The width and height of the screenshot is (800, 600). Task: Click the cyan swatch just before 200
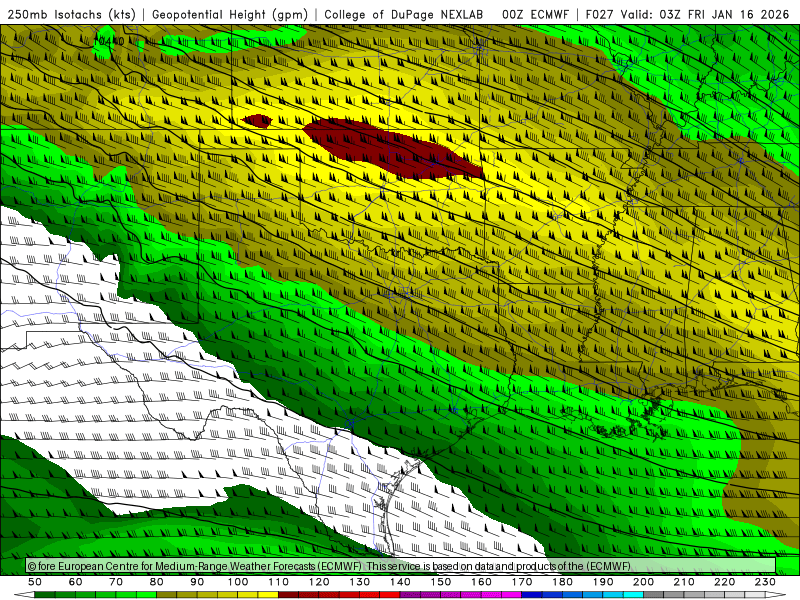[x=633, y=595]
